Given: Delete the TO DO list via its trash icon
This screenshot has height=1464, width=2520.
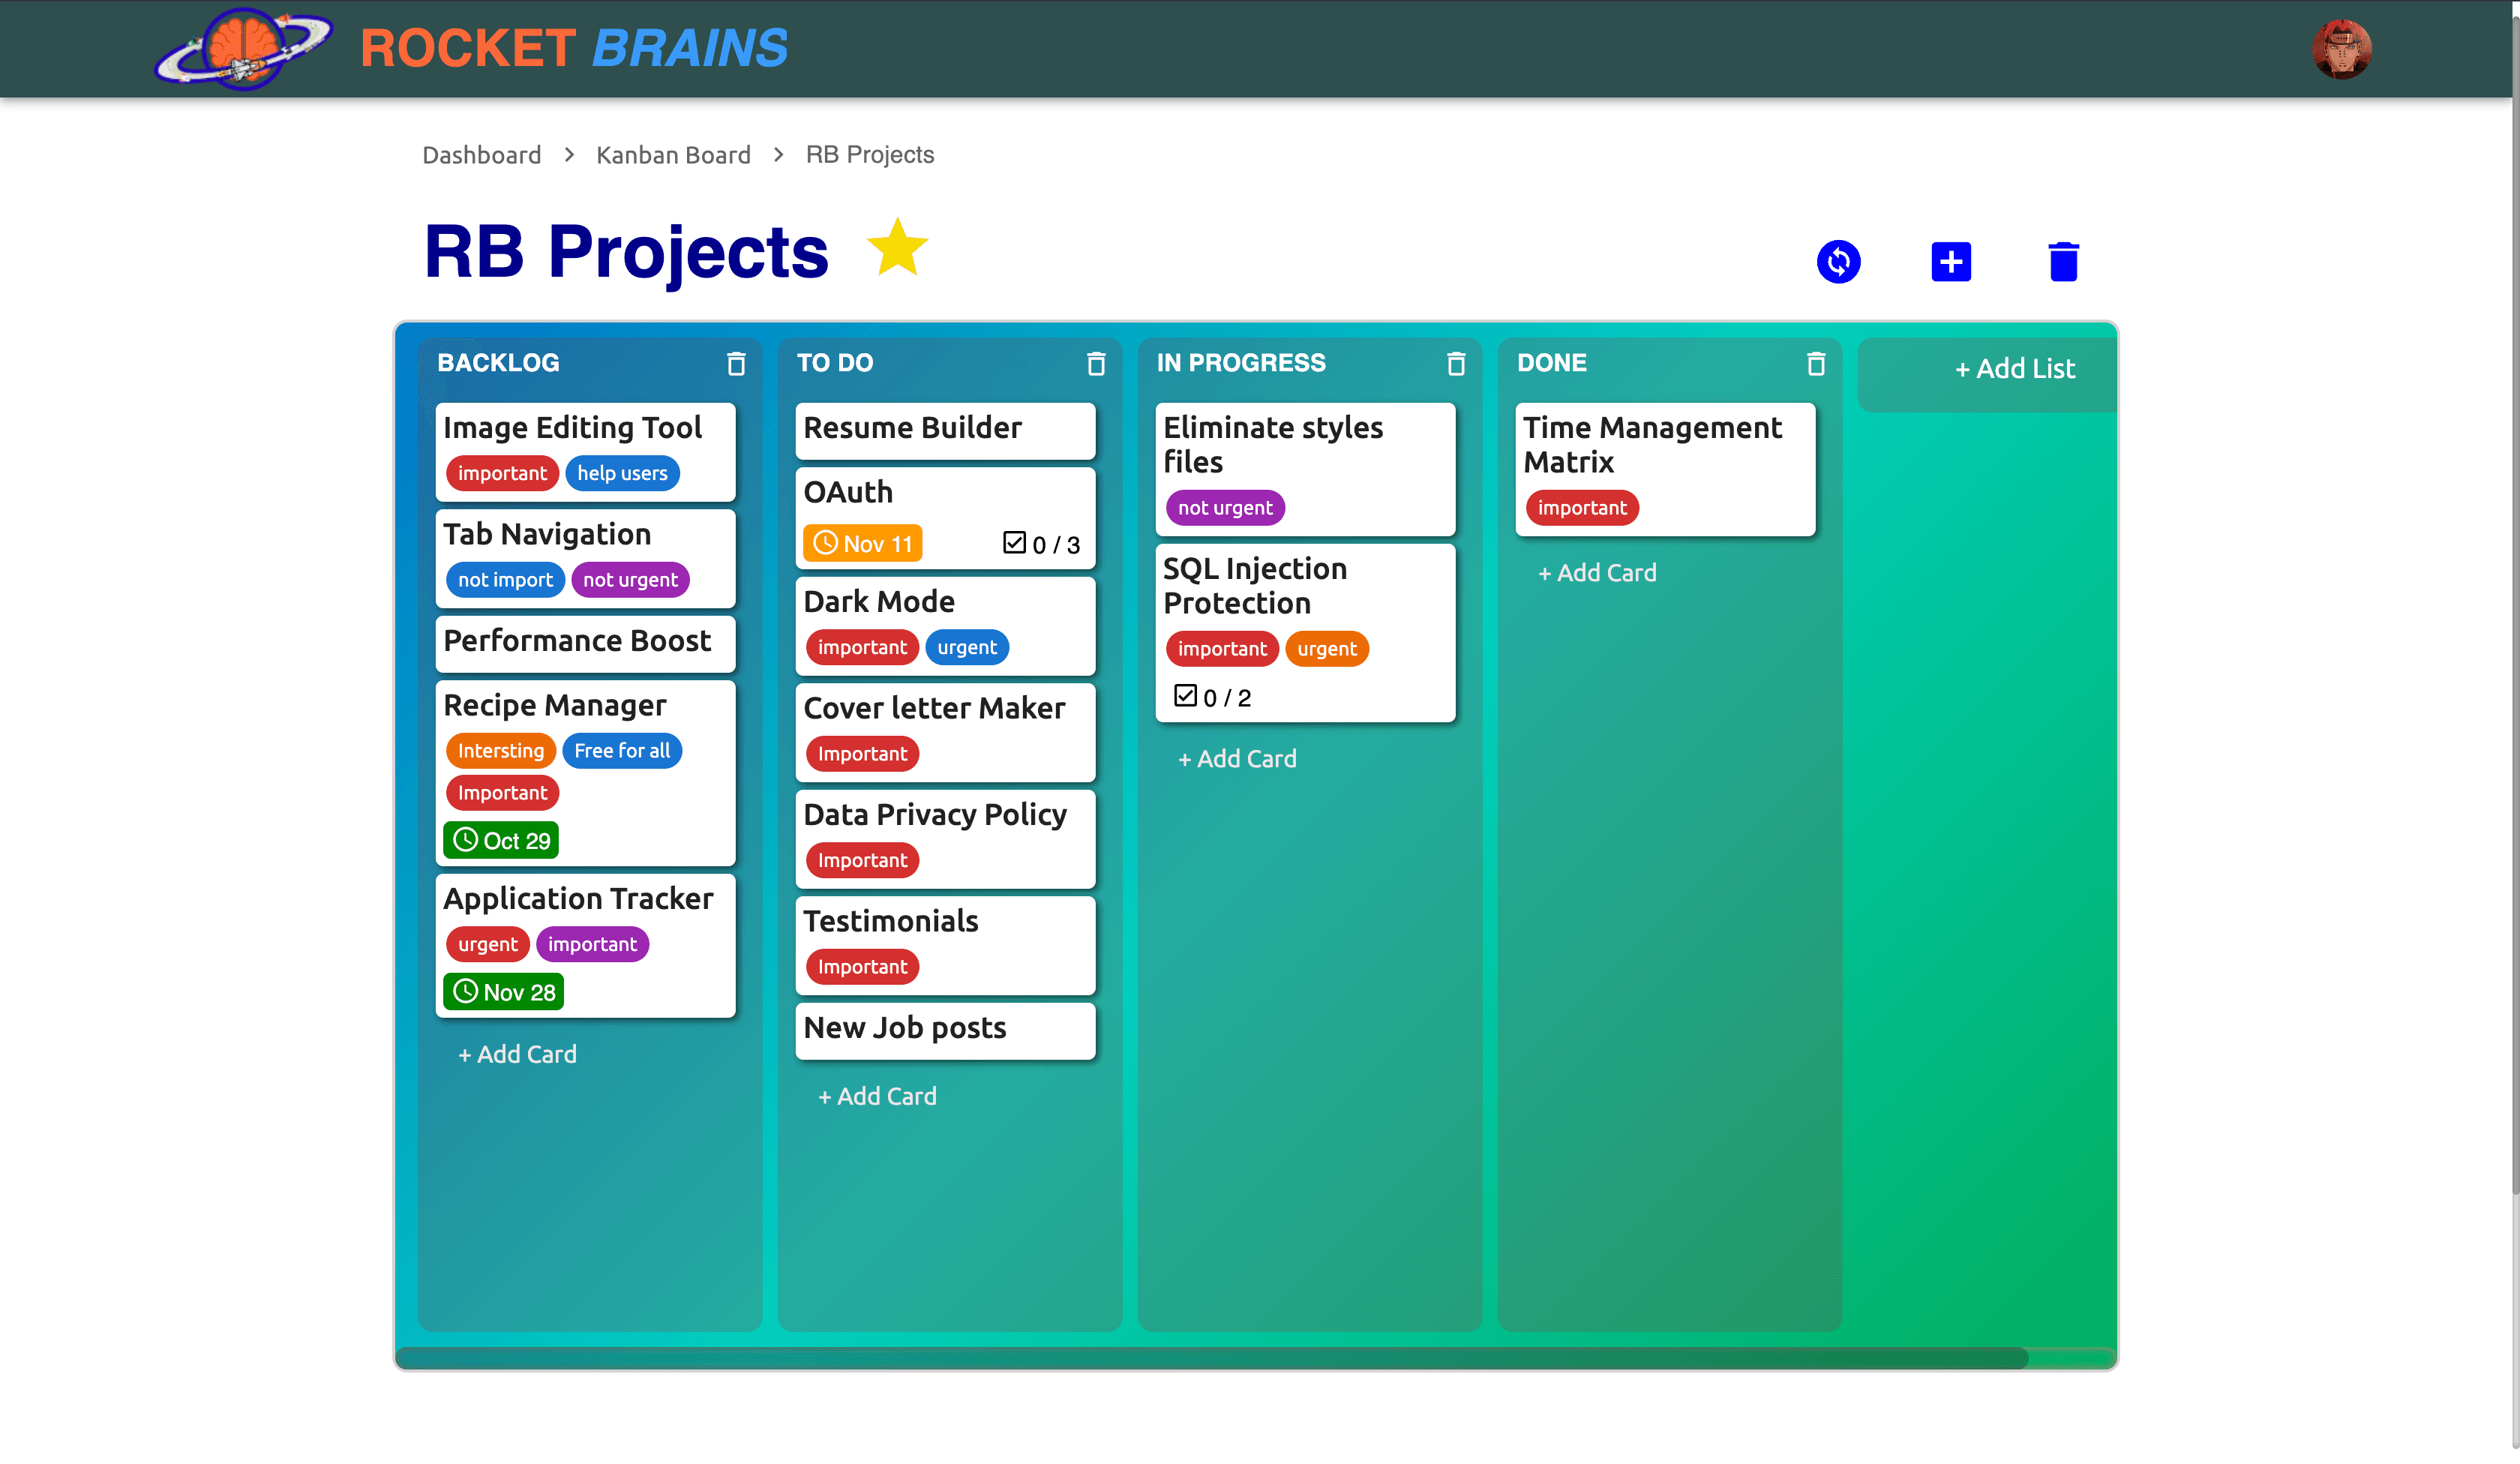Looking at the screenshot, I should click(x=1096, y=363).
